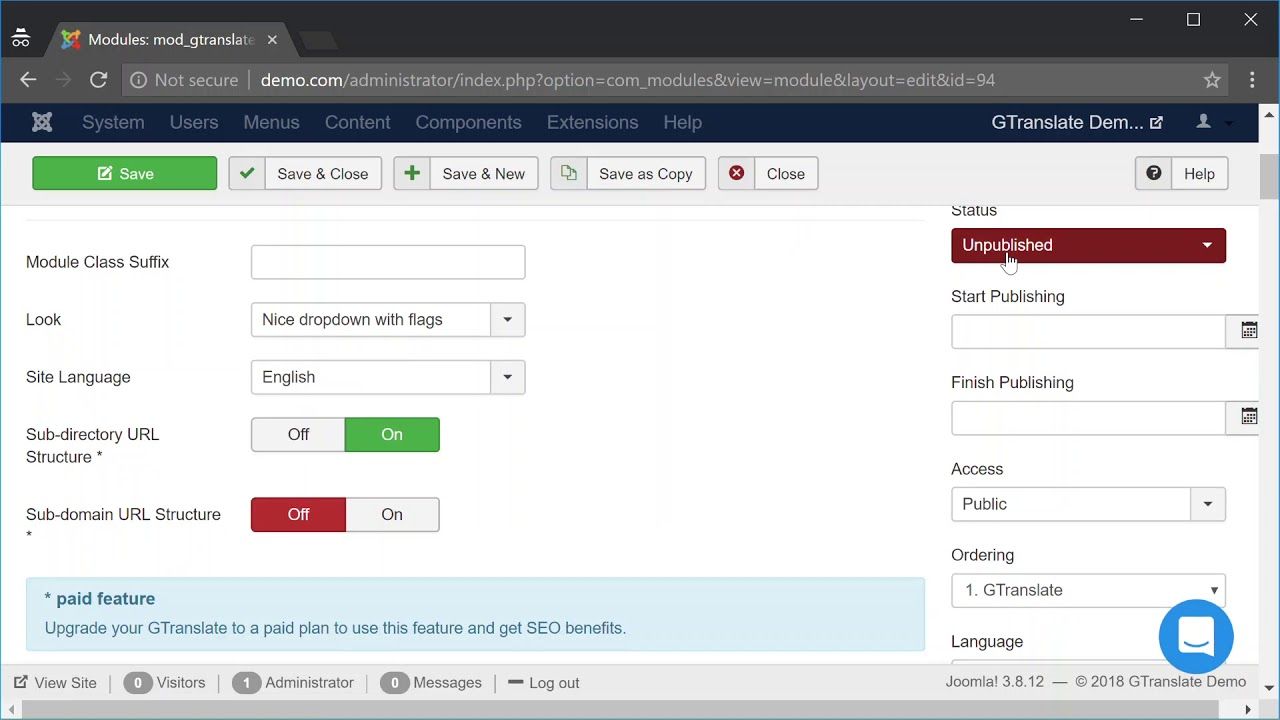Open the Help menu in navbar
The image size is (1280, 720).
click(682, 122)
